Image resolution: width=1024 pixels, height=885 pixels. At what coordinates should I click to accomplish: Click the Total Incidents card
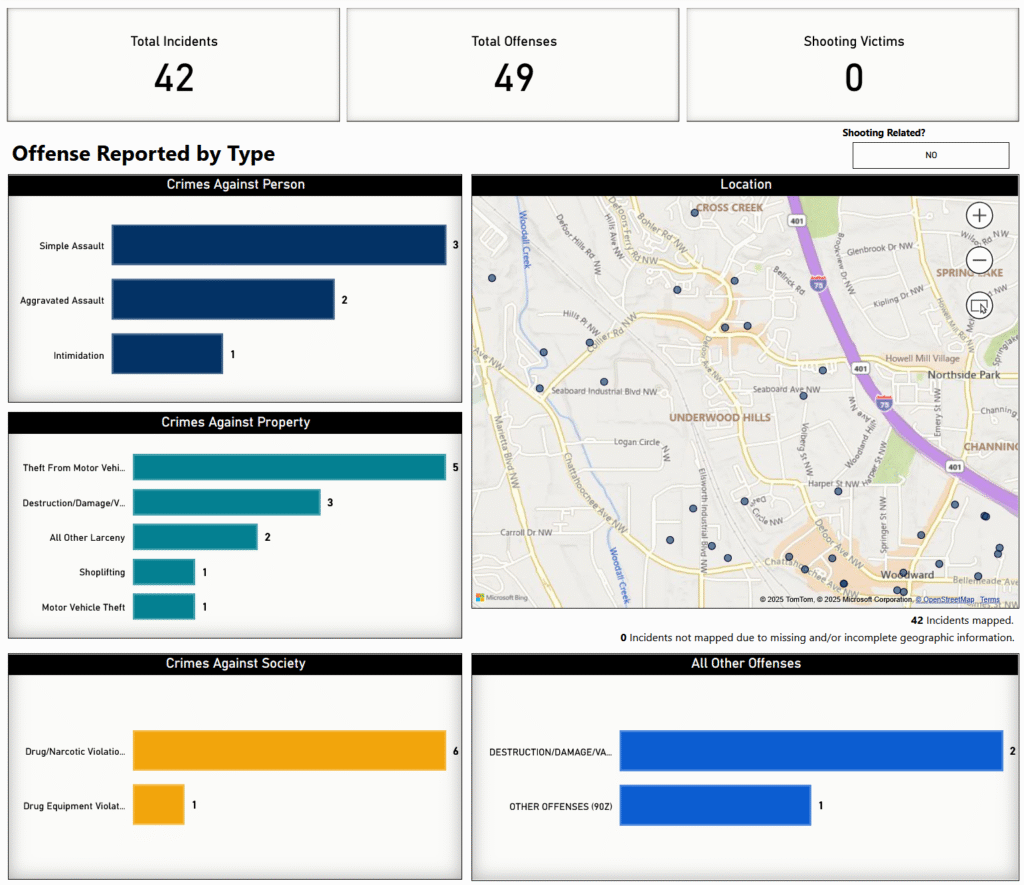[x=173, y=65]
